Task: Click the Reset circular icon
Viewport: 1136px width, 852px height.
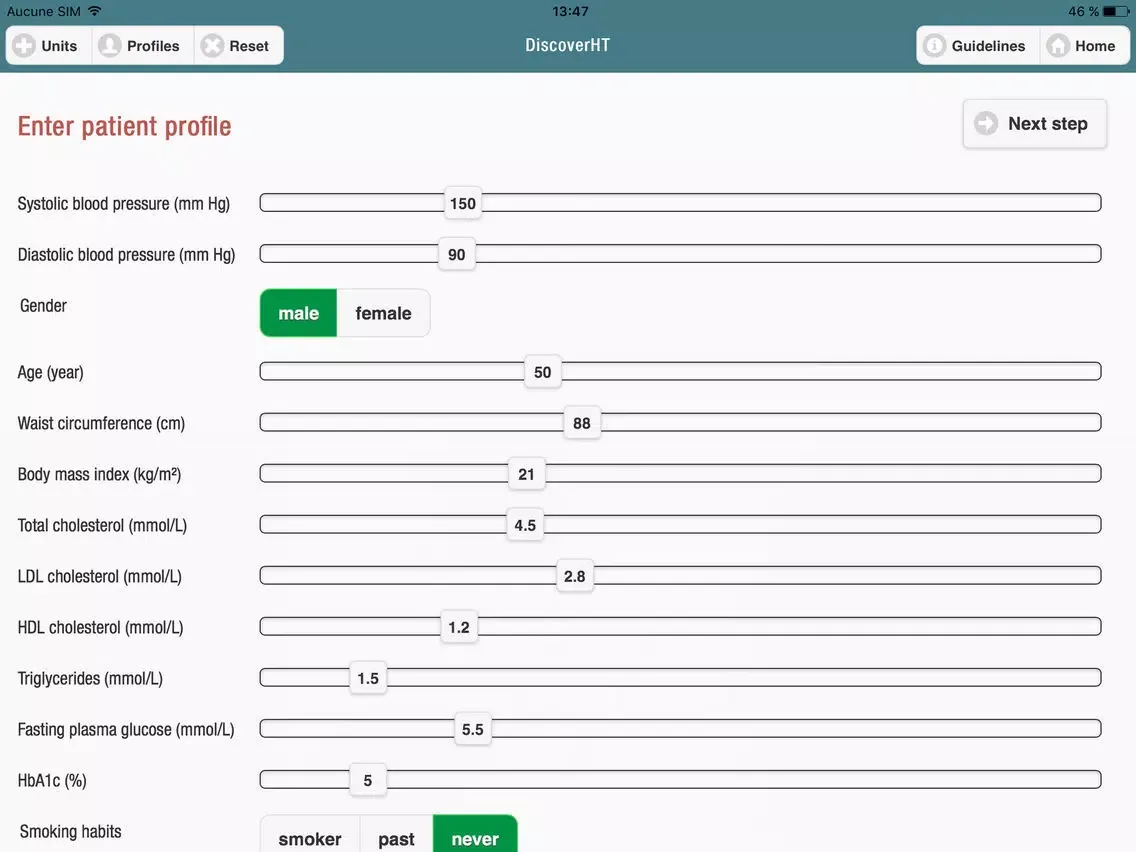Action: point(211,45)
